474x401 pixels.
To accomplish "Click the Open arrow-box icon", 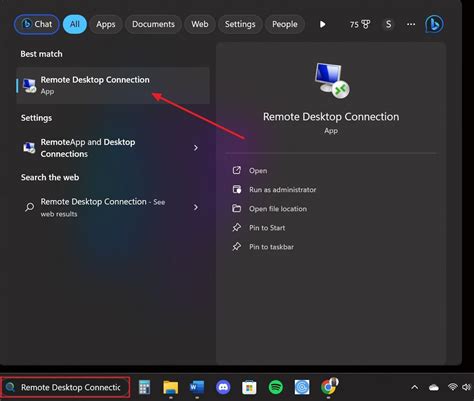I will 237,170.
